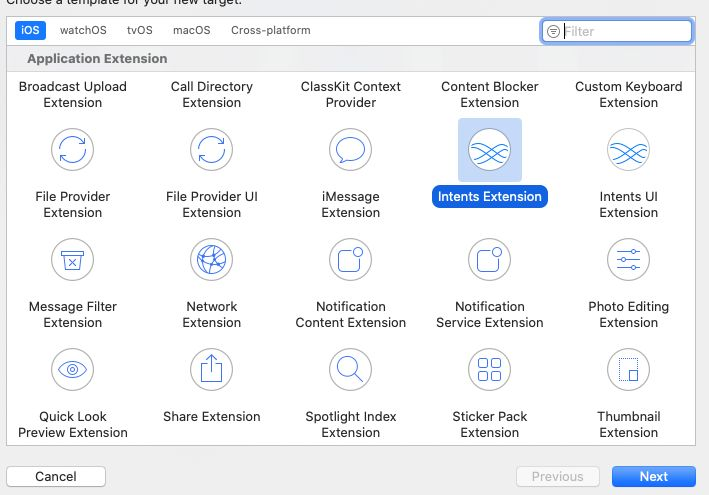Click the Previous button

558,476
